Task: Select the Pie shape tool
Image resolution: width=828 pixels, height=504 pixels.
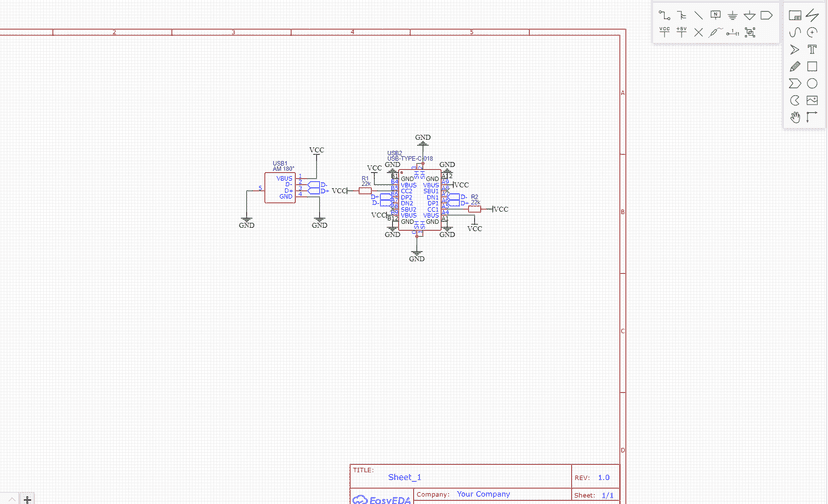Action: 795,100
